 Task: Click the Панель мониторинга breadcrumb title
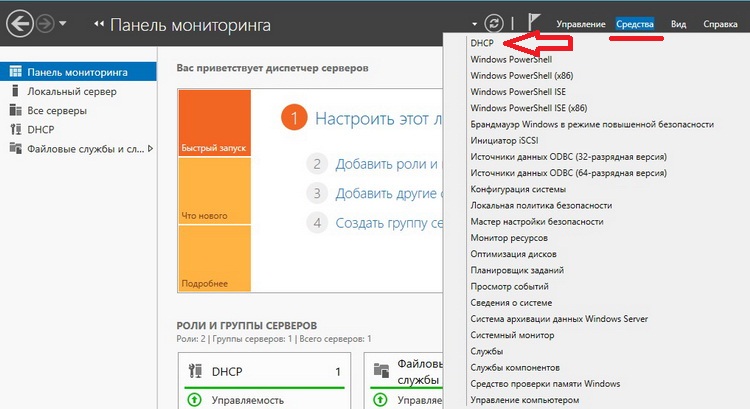pos(190,24)
